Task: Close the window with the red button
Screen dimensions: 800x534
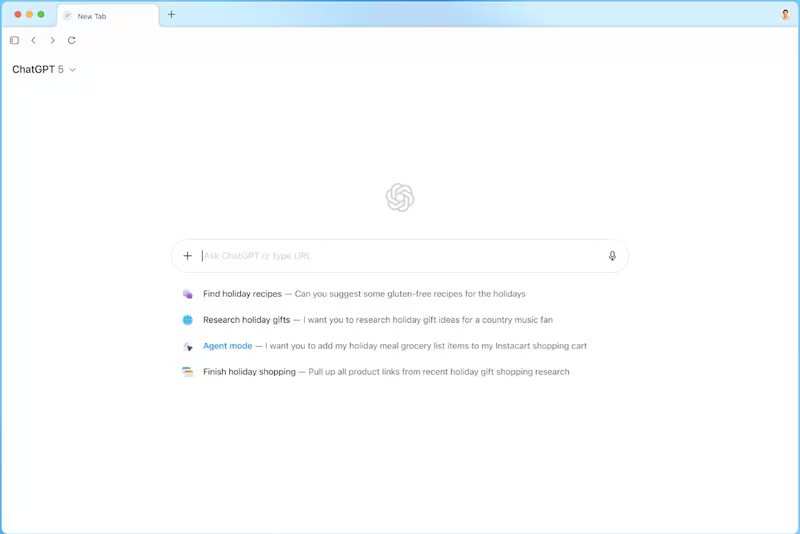Action: [18, 14]
